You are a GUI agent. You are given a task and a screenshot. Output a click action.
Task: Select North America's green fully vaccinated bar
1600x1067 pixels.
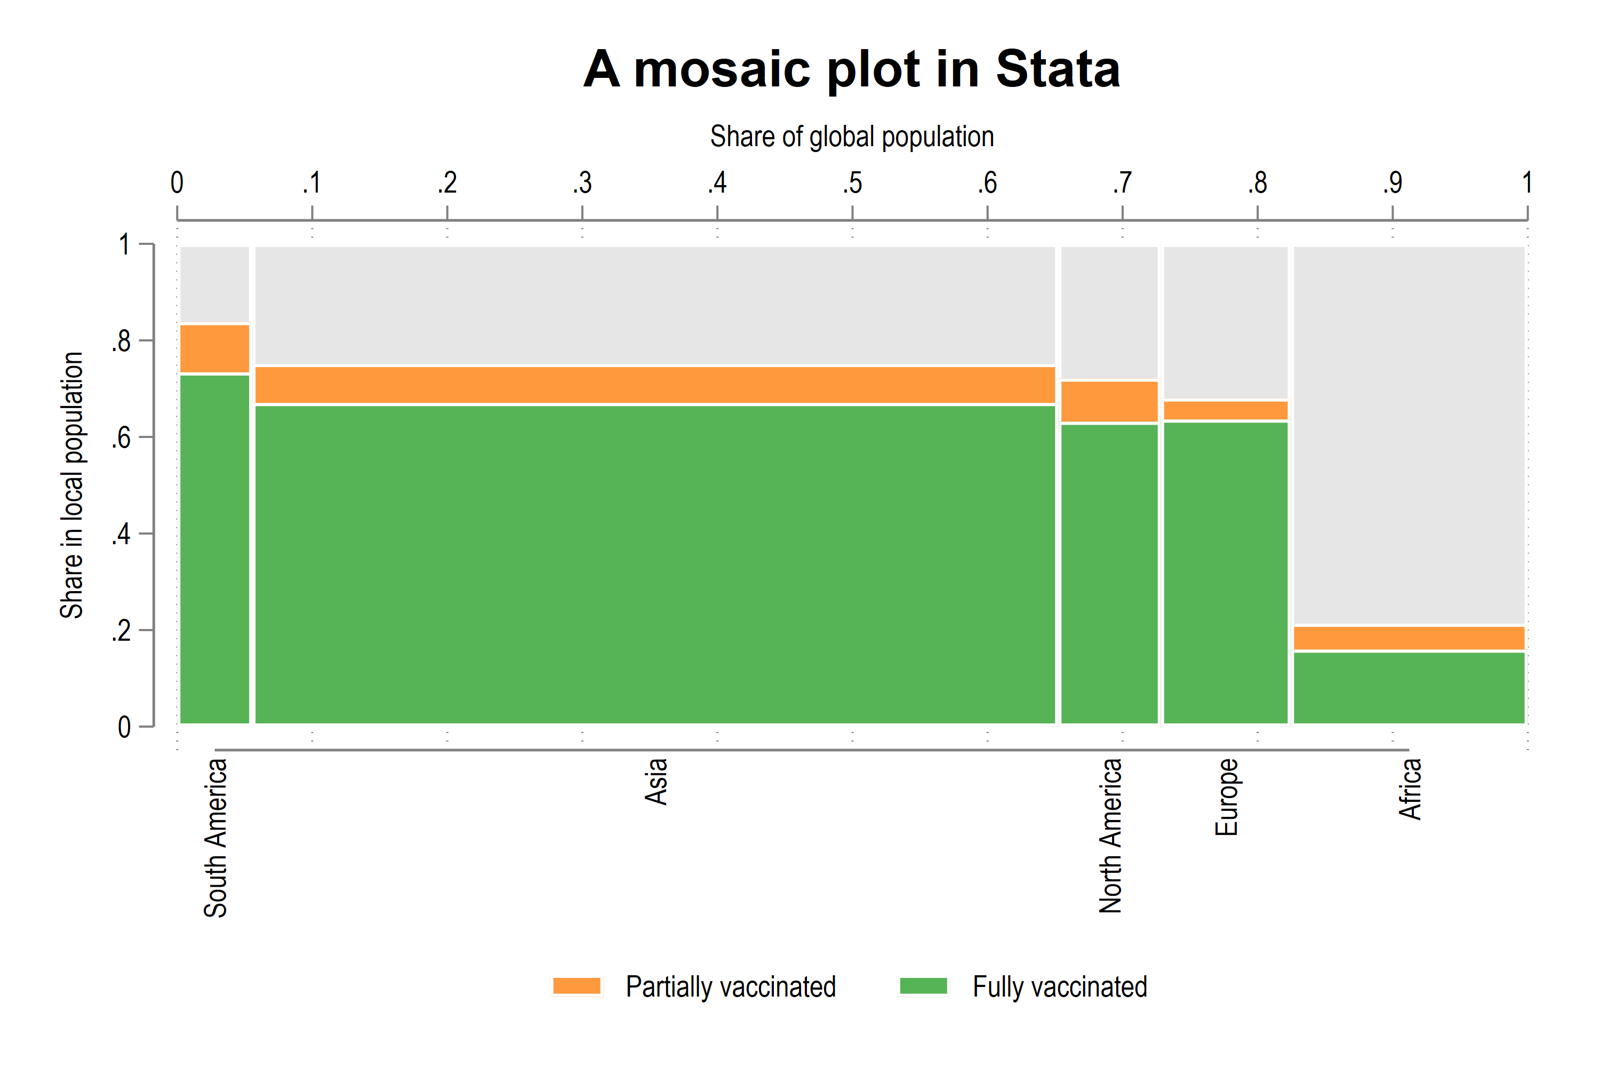pos(1109,573)
